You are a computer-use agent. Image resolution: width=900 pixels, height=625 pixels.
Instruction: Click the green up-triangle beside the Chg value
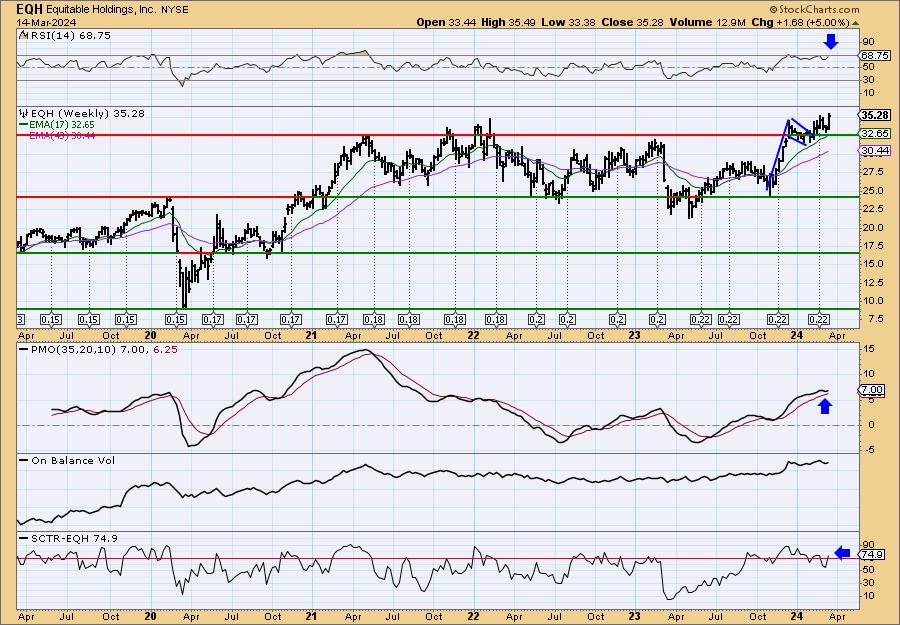click(x=855, y=23)
